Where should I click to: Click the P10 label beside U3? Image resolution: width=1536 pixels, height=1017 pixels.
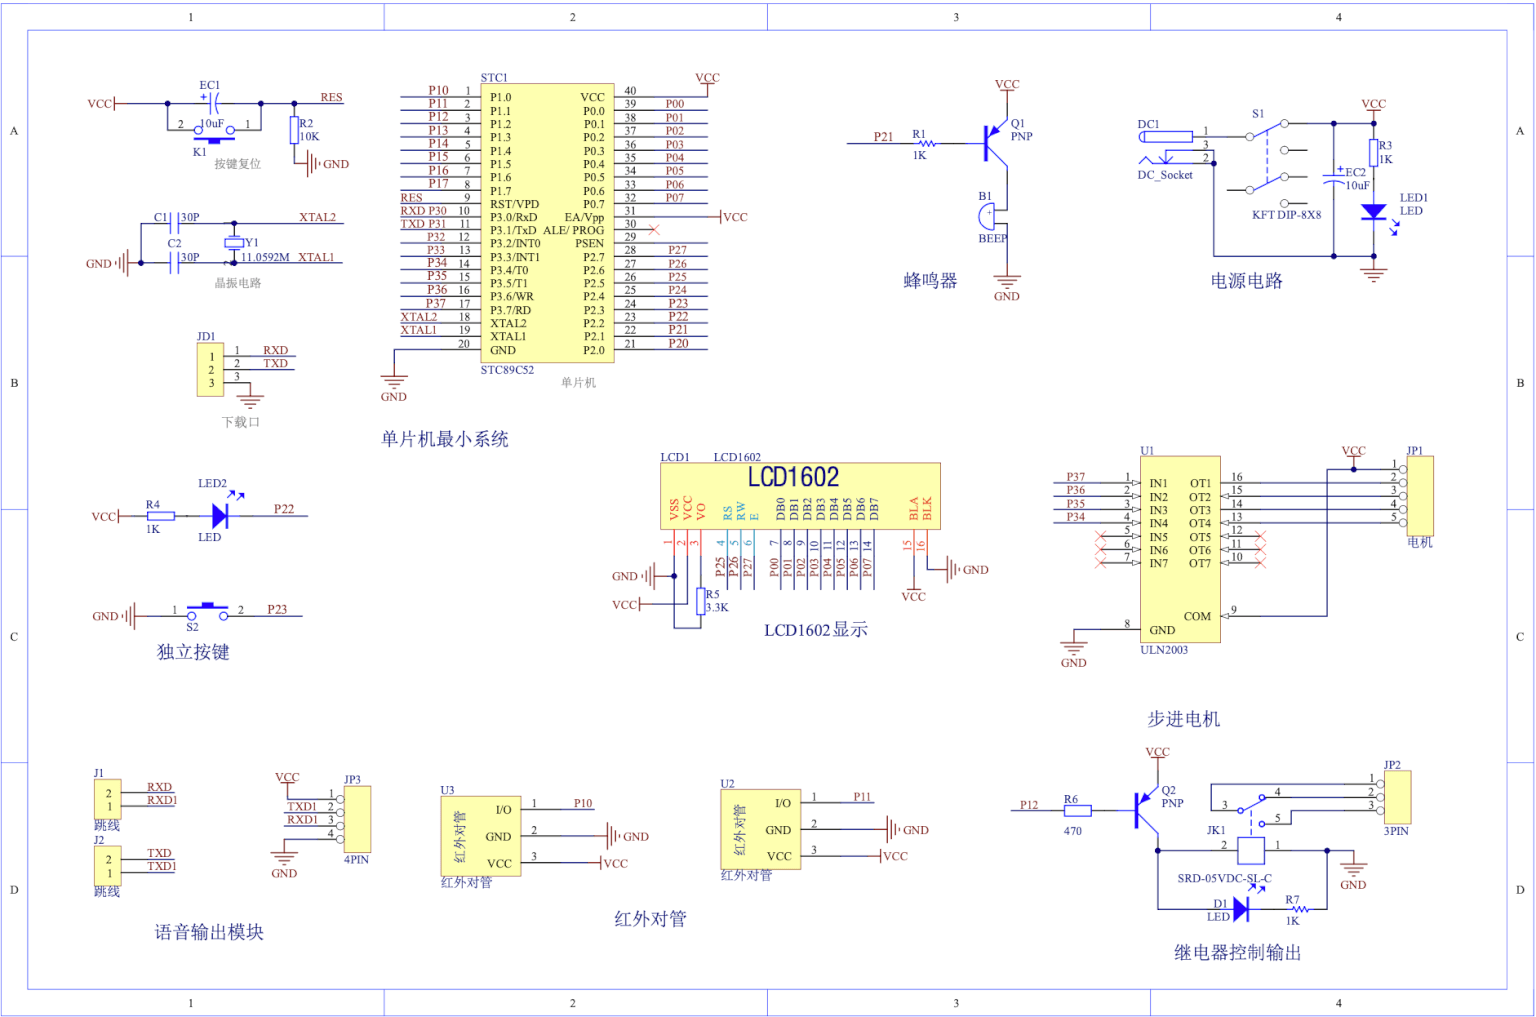583,803
